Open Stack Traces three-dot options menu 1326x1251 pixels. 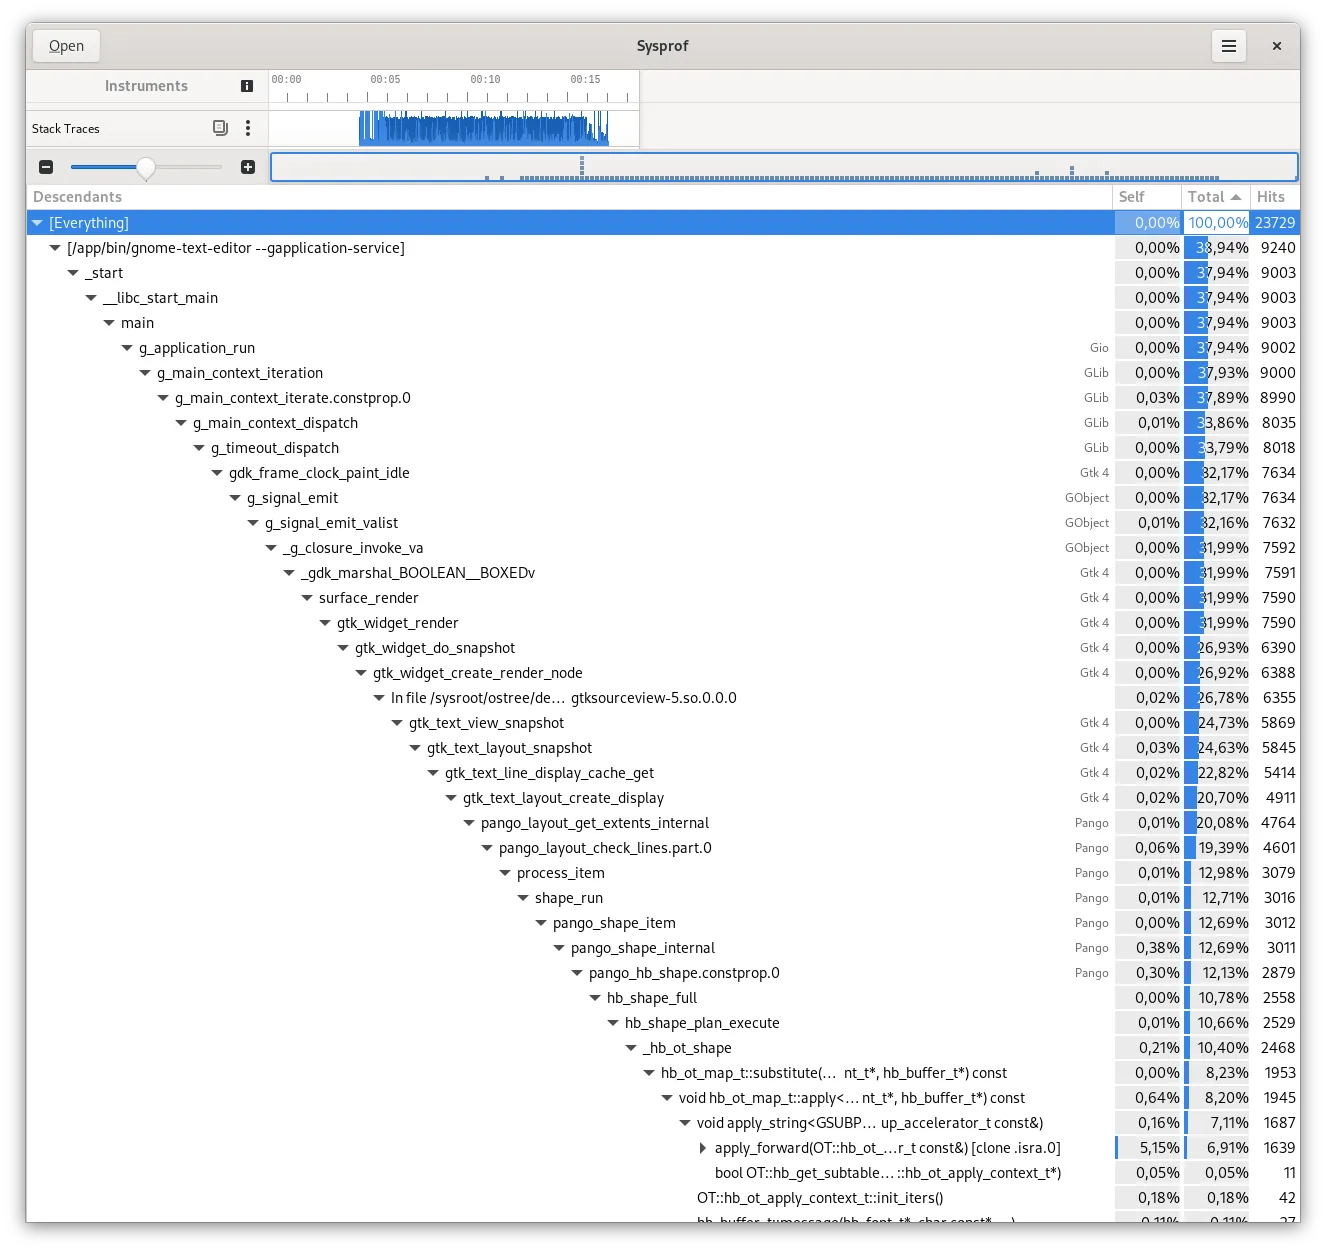click(248, 128)
